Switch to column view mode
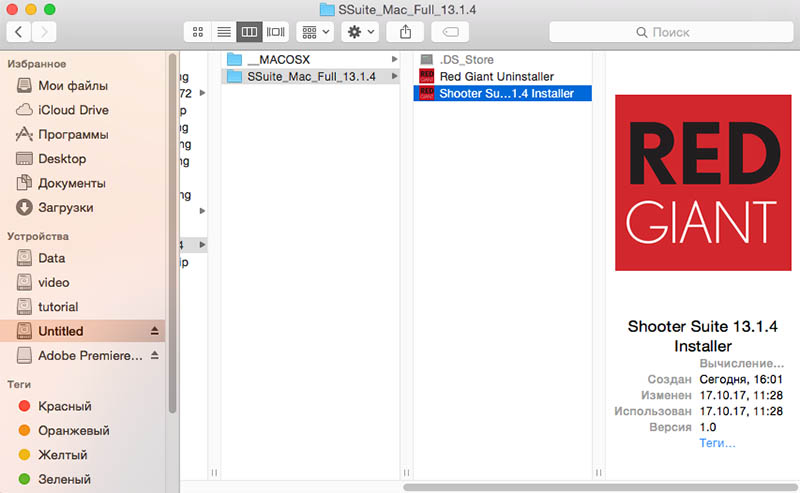The image size is (800, 493). (x=249, y=32)
